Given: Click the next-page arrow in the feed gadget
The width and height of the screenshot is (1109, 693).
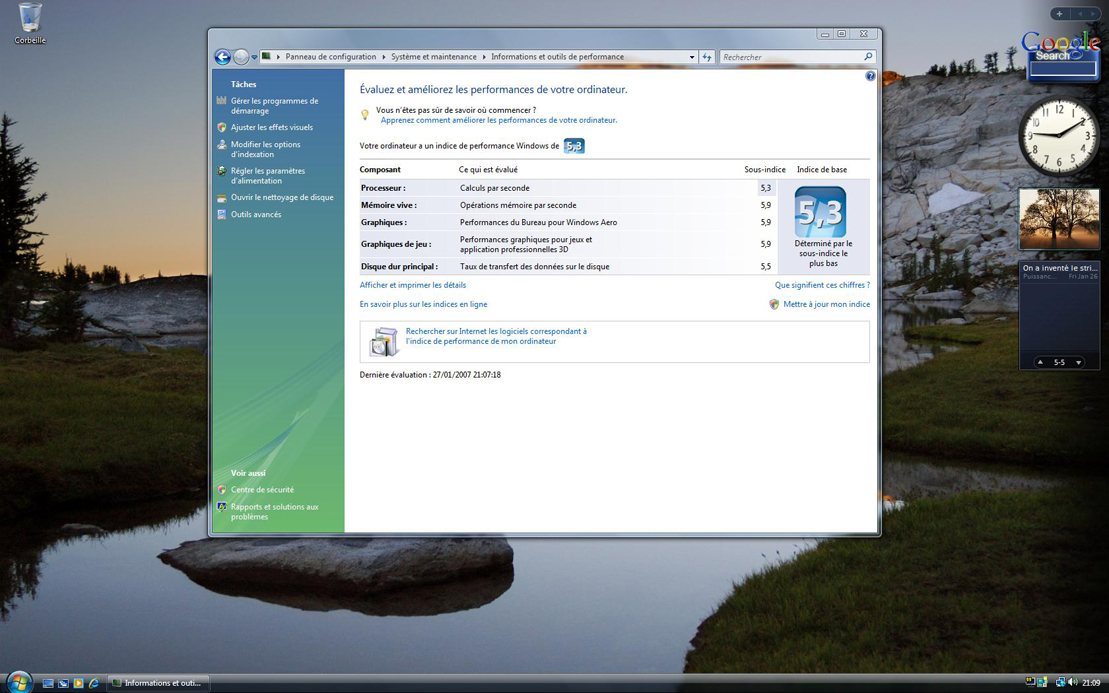Looking at the screenshot, I should 1078,362.
